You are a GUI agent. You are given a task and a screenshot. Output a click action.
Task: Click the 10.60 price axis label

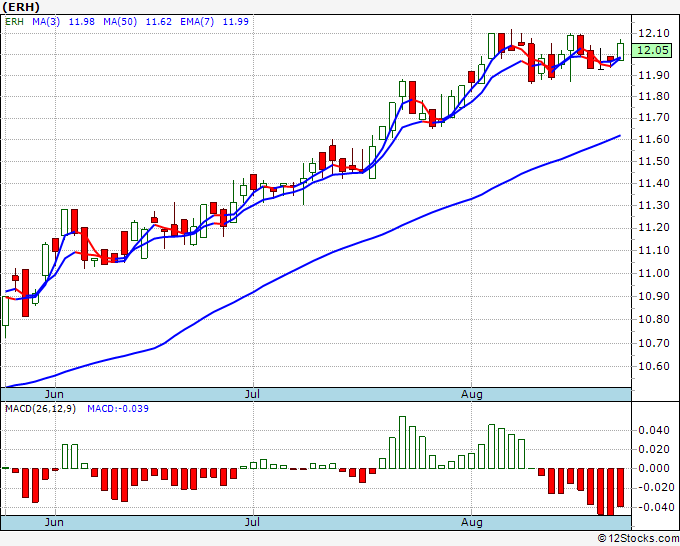[654, 366]
